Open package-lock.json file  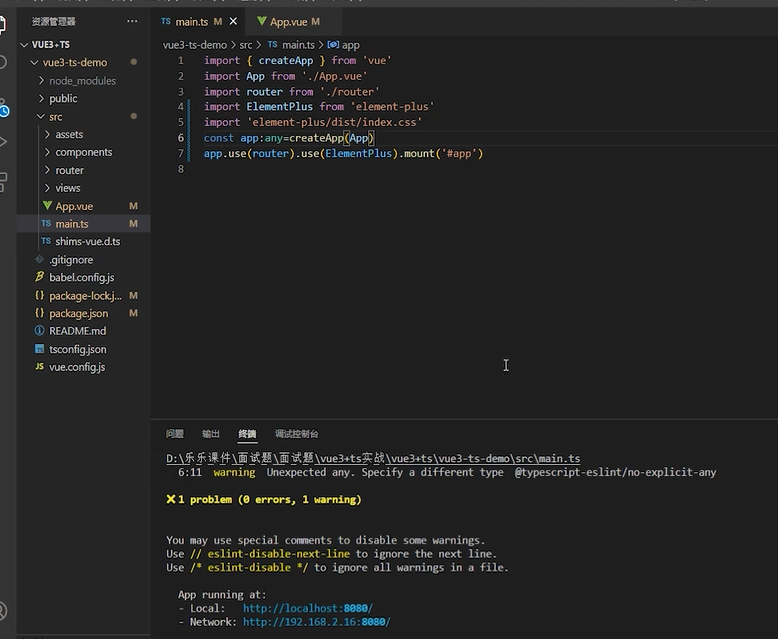click(83, 296)
